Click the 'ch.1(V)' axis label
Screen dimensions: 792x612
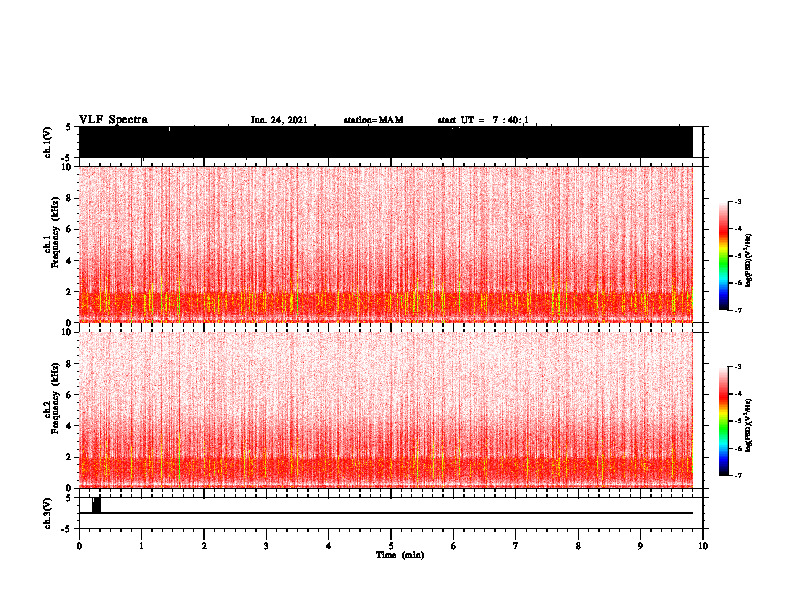tap(48, 142)
